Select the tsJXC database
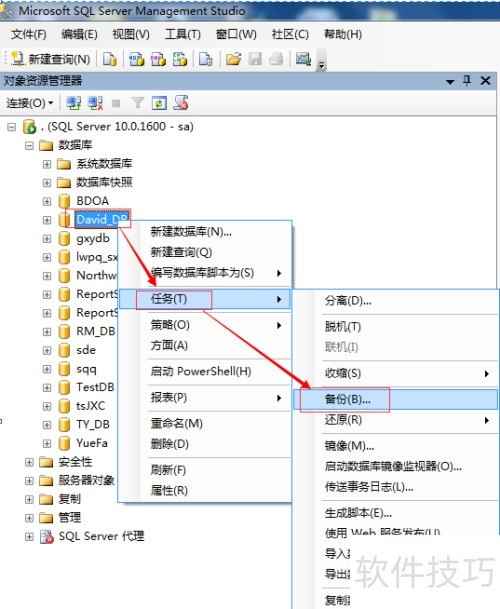Image resolution: width=500 pixels, height=609 pixels. (91, 406)
